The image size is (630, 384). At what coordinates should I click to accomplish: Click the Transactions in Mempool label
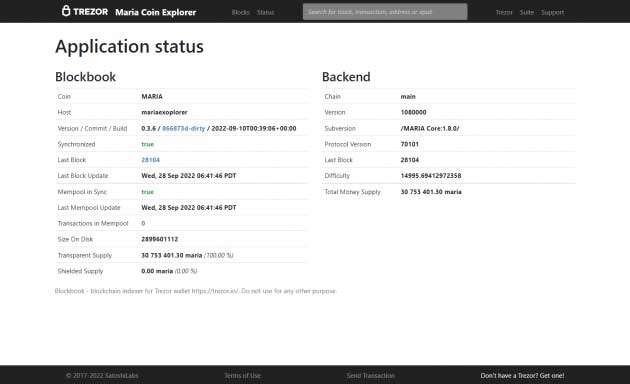point(93,223)
